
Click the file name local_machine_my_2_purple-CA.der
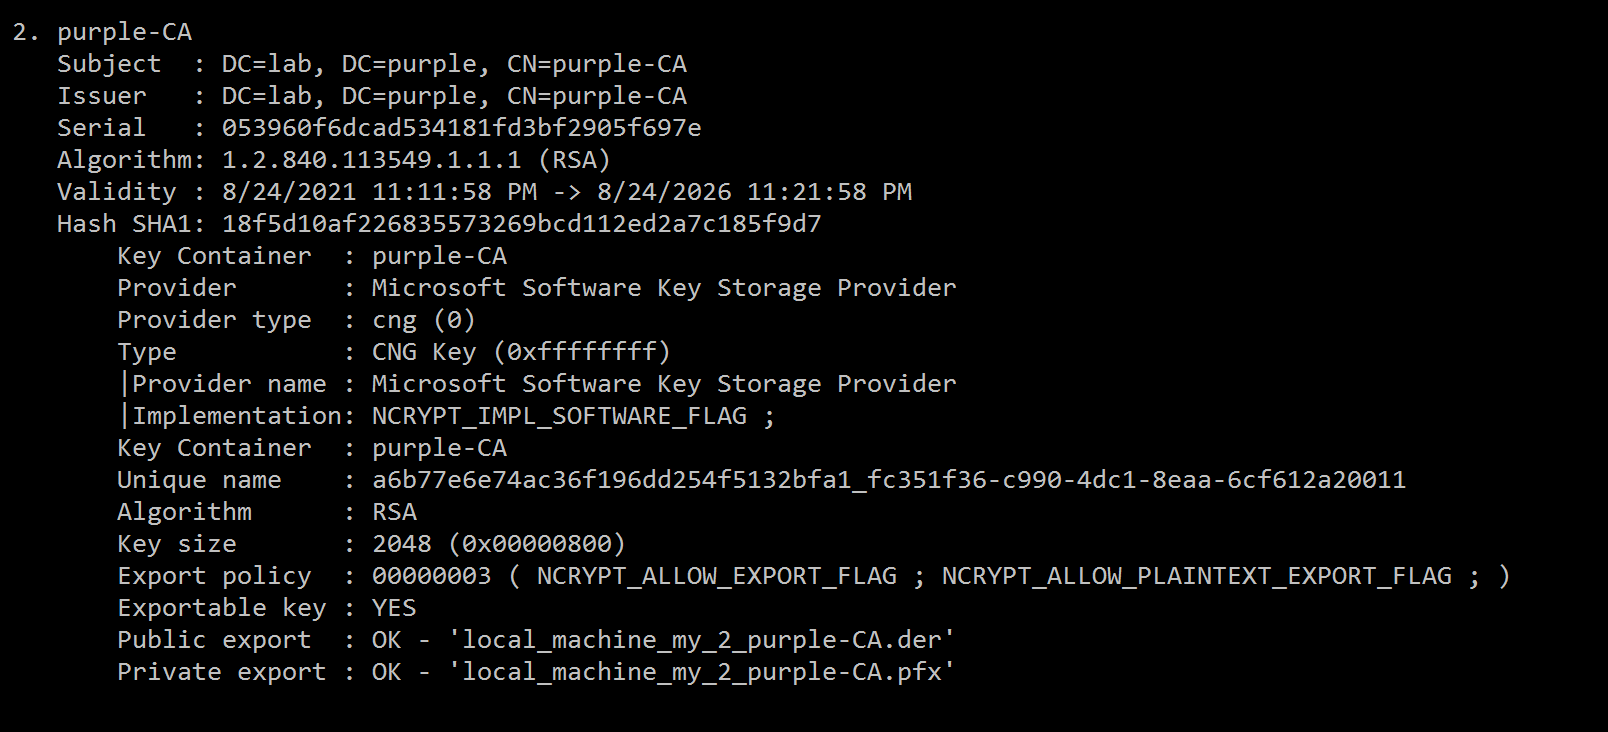click(x=701, y=640)
